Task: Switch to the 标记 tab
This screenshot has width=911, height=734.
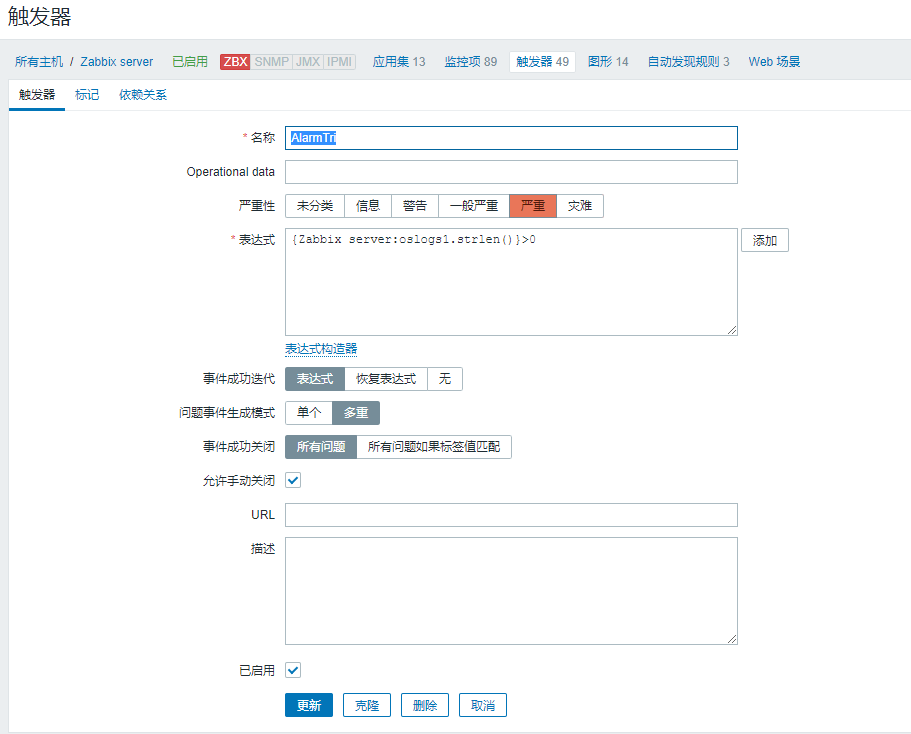Action: (x=87, y=95)
